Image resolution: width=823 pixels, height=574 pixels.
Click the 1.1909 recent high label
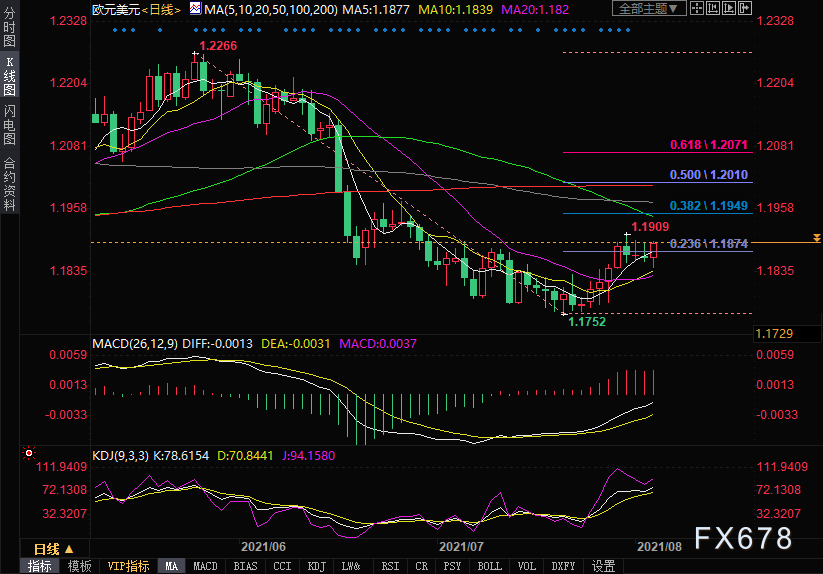(650, 227)
